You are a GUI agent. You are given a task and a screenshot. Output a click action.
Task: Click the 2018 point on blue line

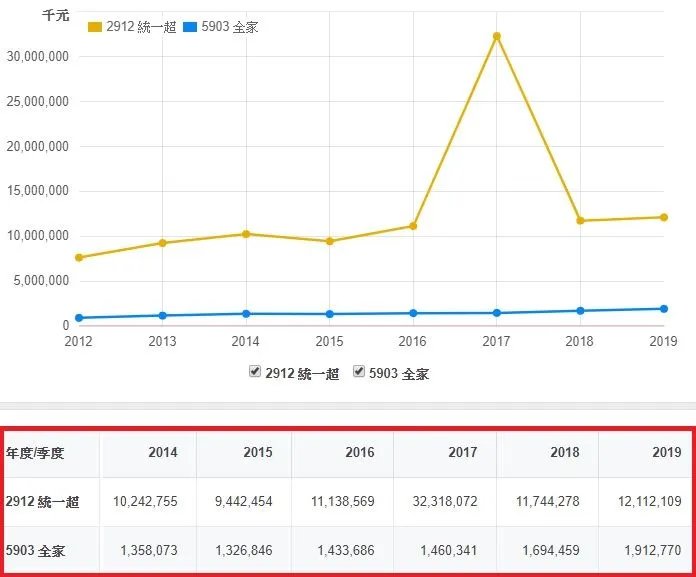click(580, 311)
